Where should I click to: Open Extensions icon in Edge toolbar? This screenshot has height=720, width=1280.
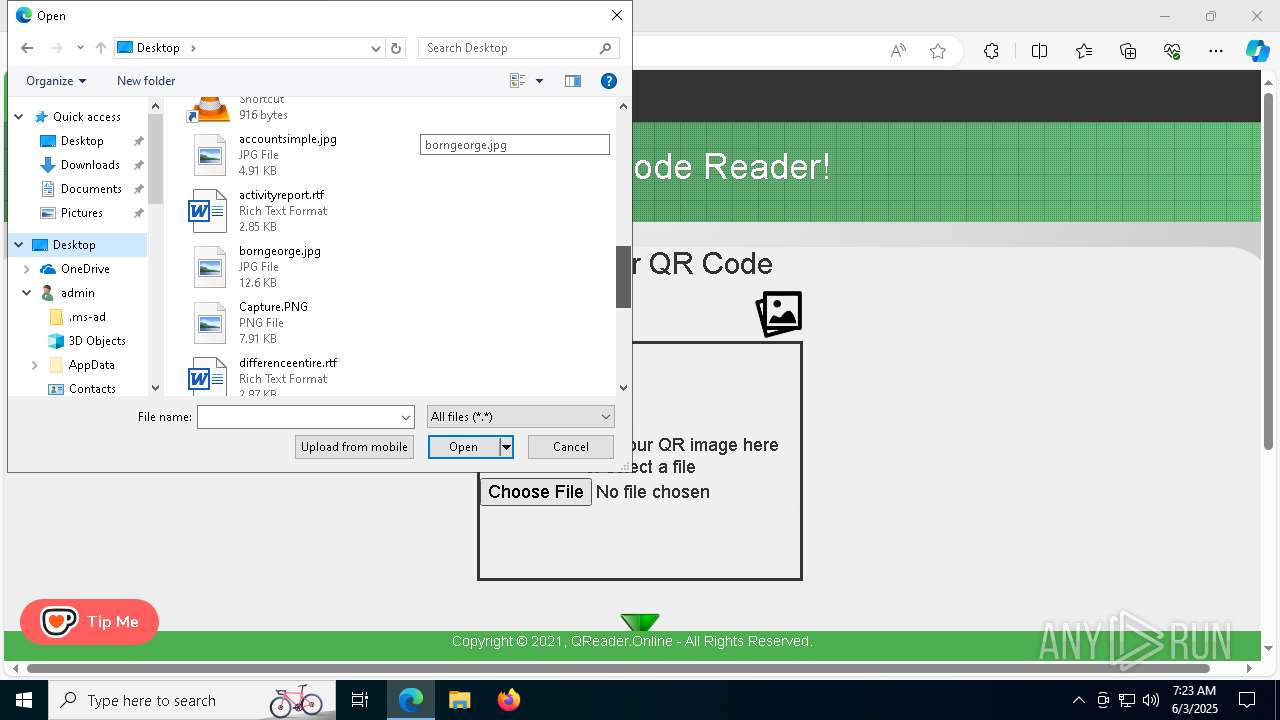pyautogui.click(x=991, y=51)
